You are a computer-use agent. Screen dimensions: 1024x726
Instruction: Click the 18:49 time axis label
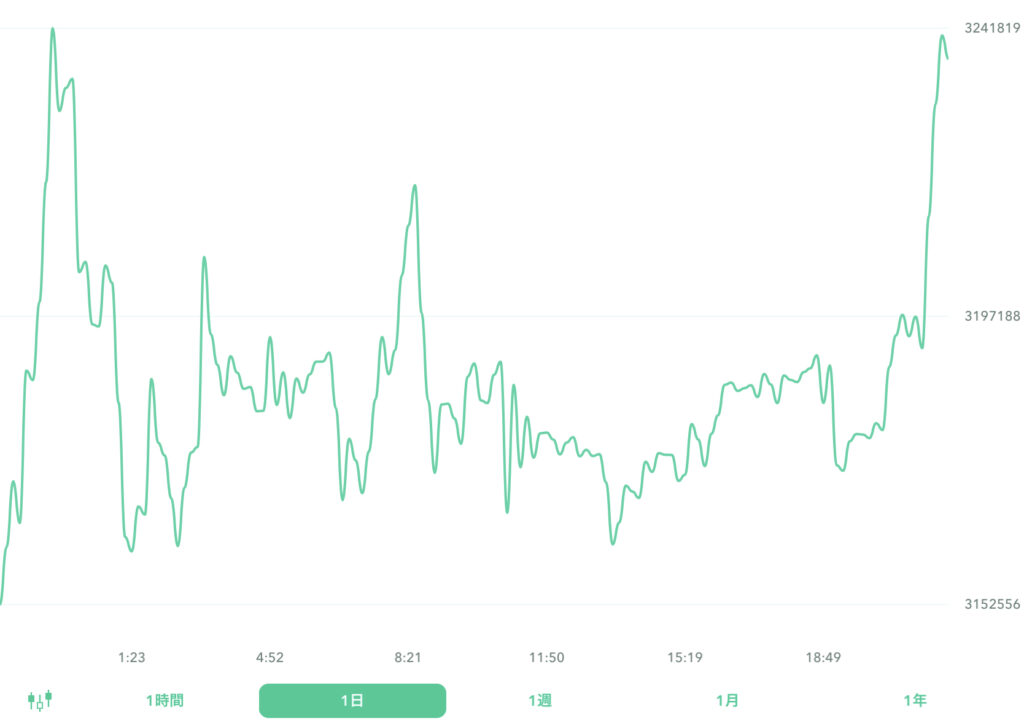[822, 658]
